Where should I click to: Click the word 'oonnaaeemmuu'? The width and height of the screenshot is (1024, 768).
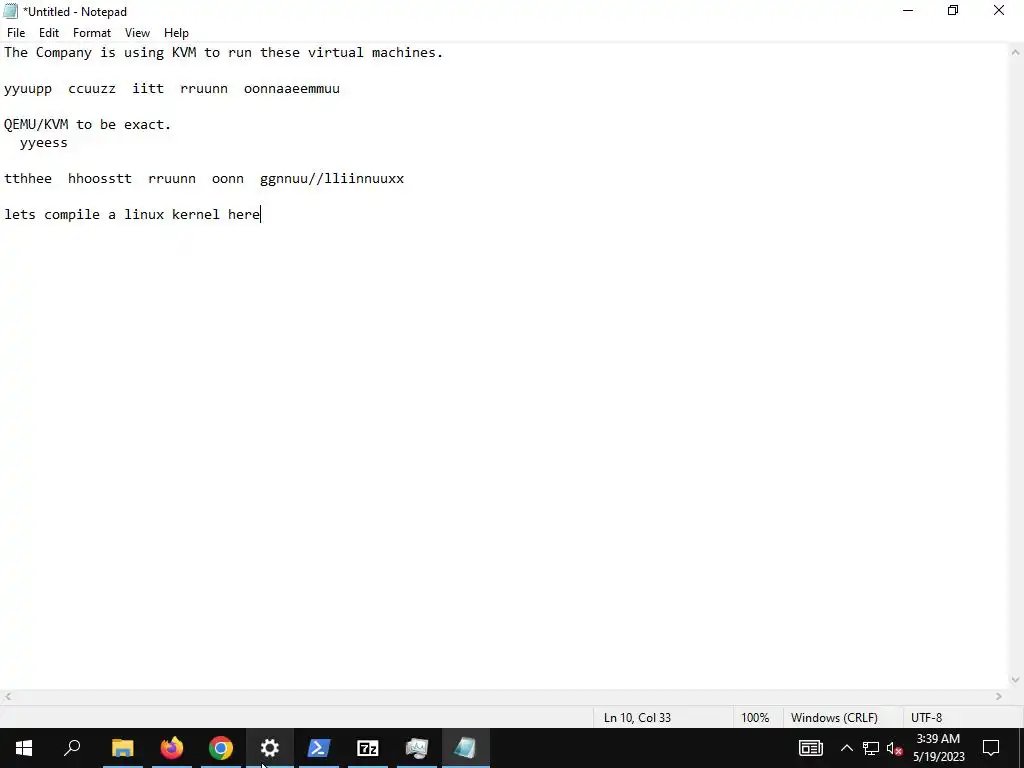pos(292,89)
